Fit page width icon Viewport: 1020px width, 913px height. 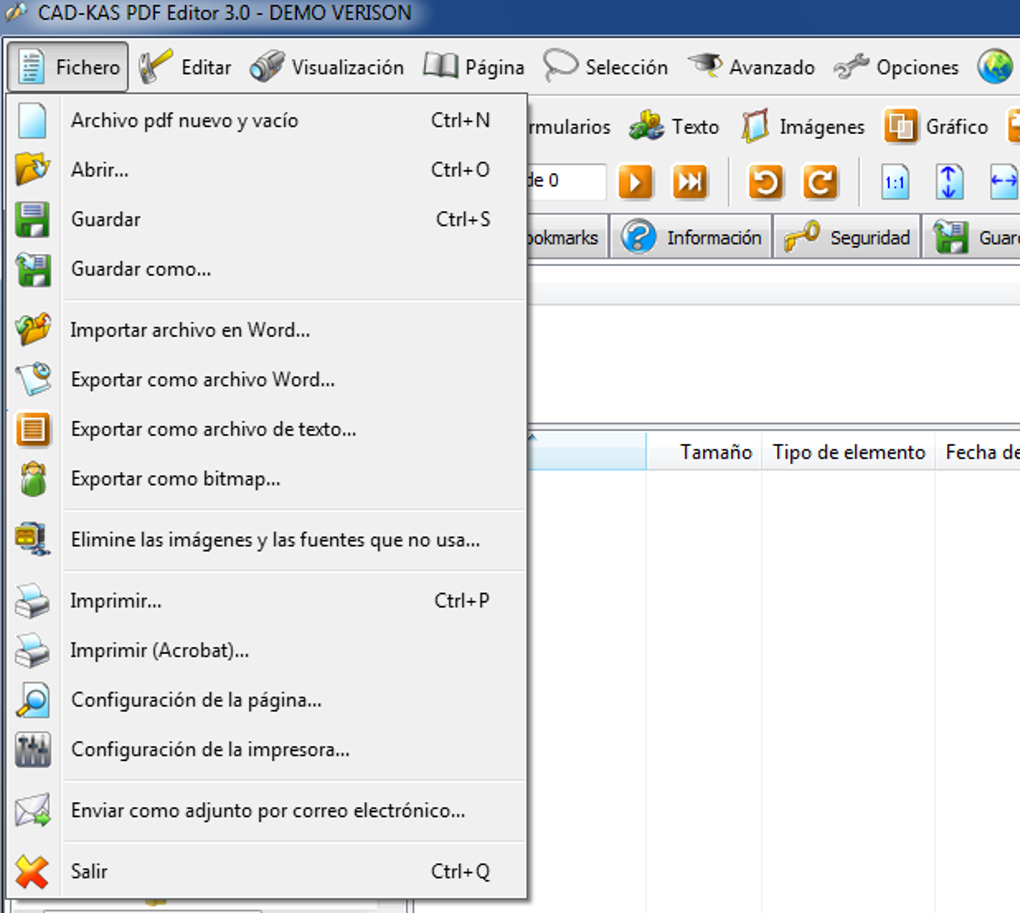point(1004,181)
